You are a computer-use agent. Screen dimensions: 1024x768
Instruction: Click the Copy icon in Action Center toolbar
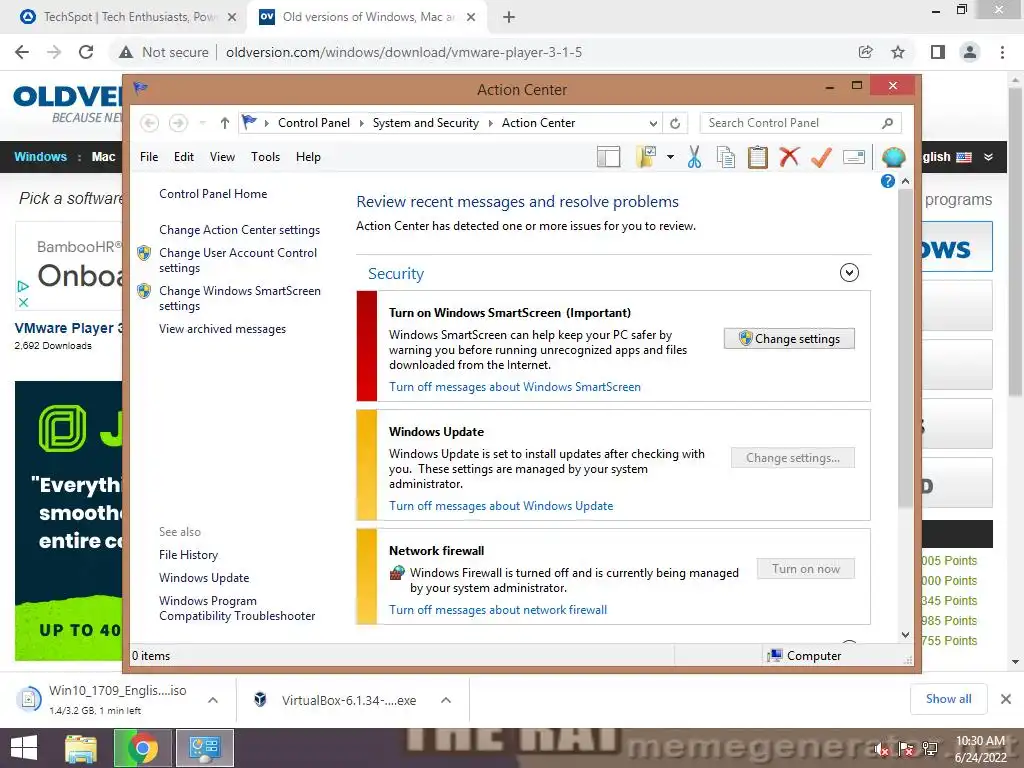coord(726,157)
